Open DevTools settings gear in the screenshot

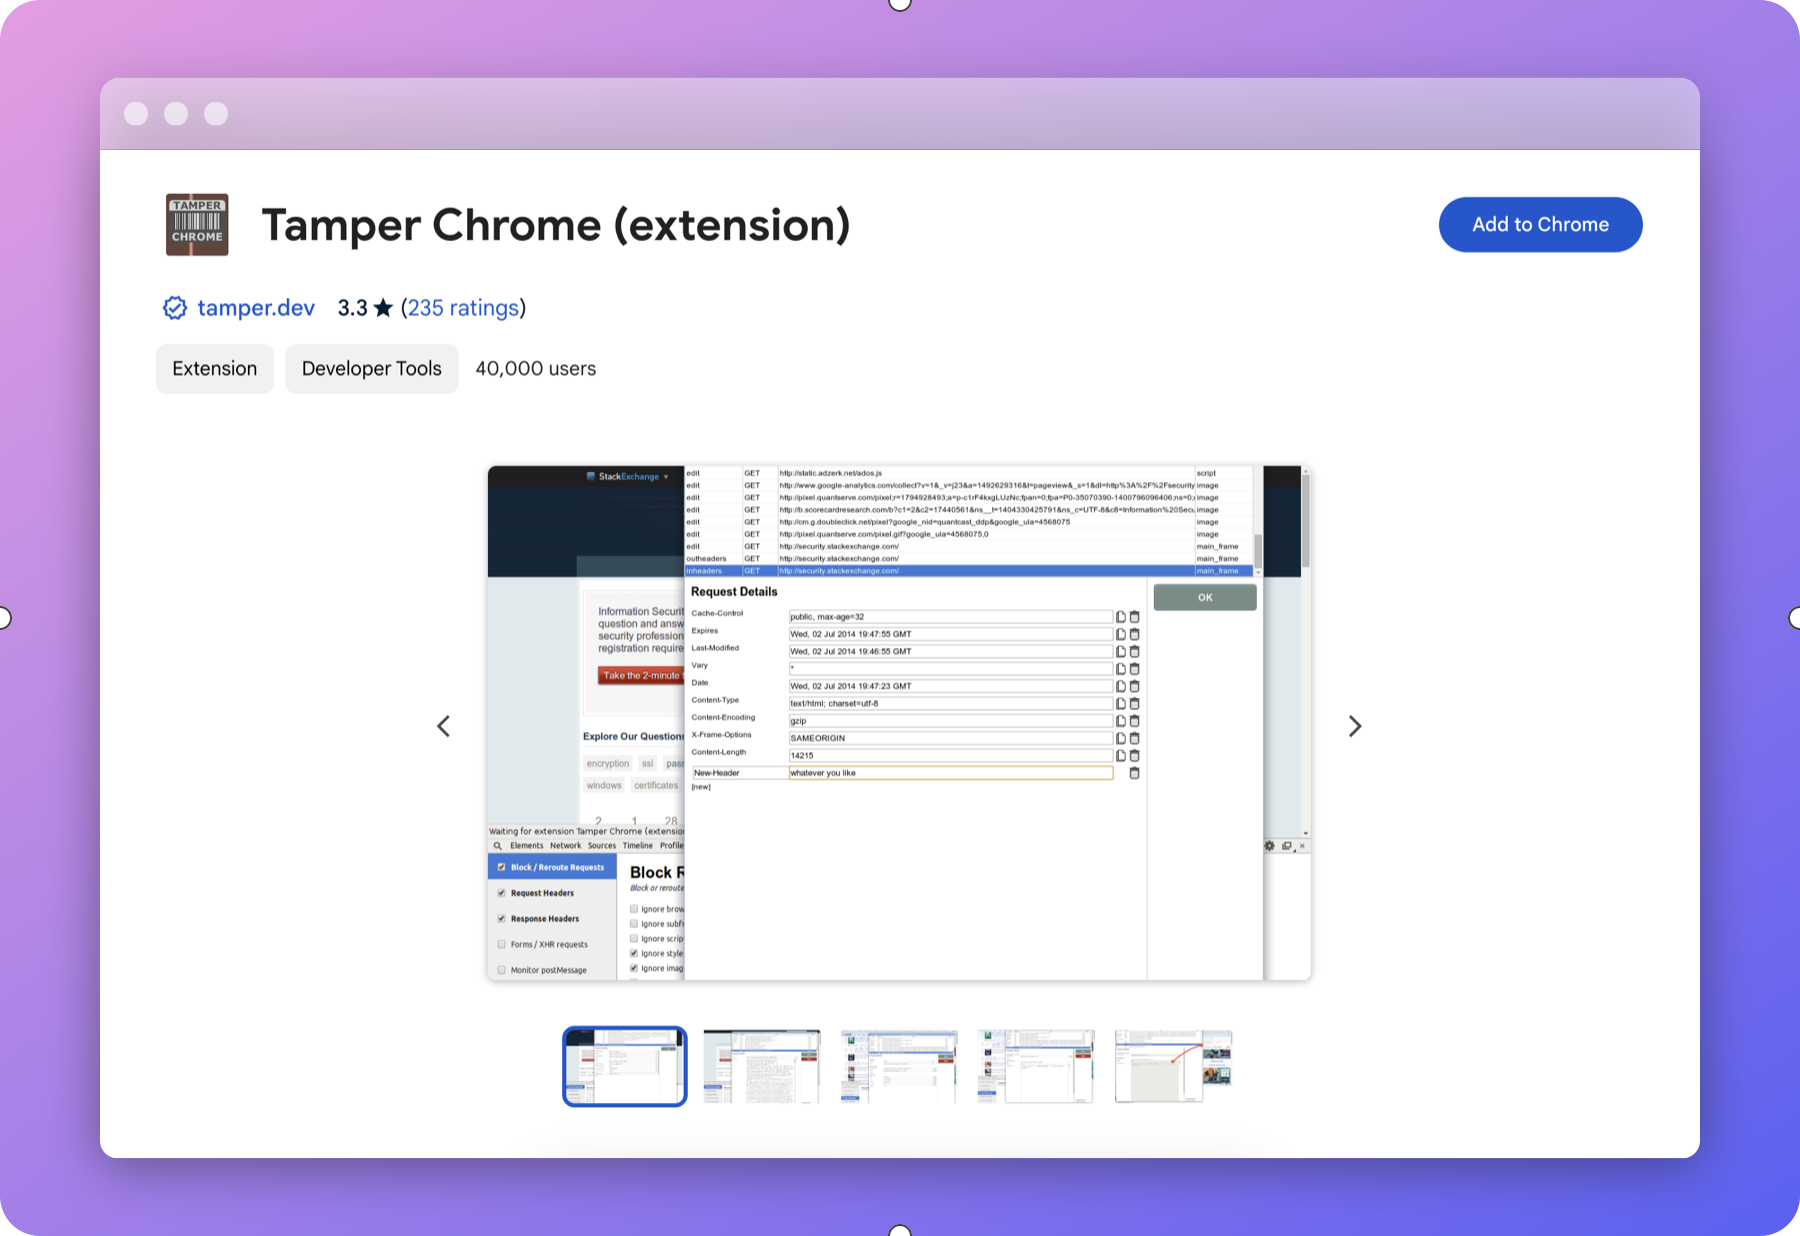click(1269, 846)
